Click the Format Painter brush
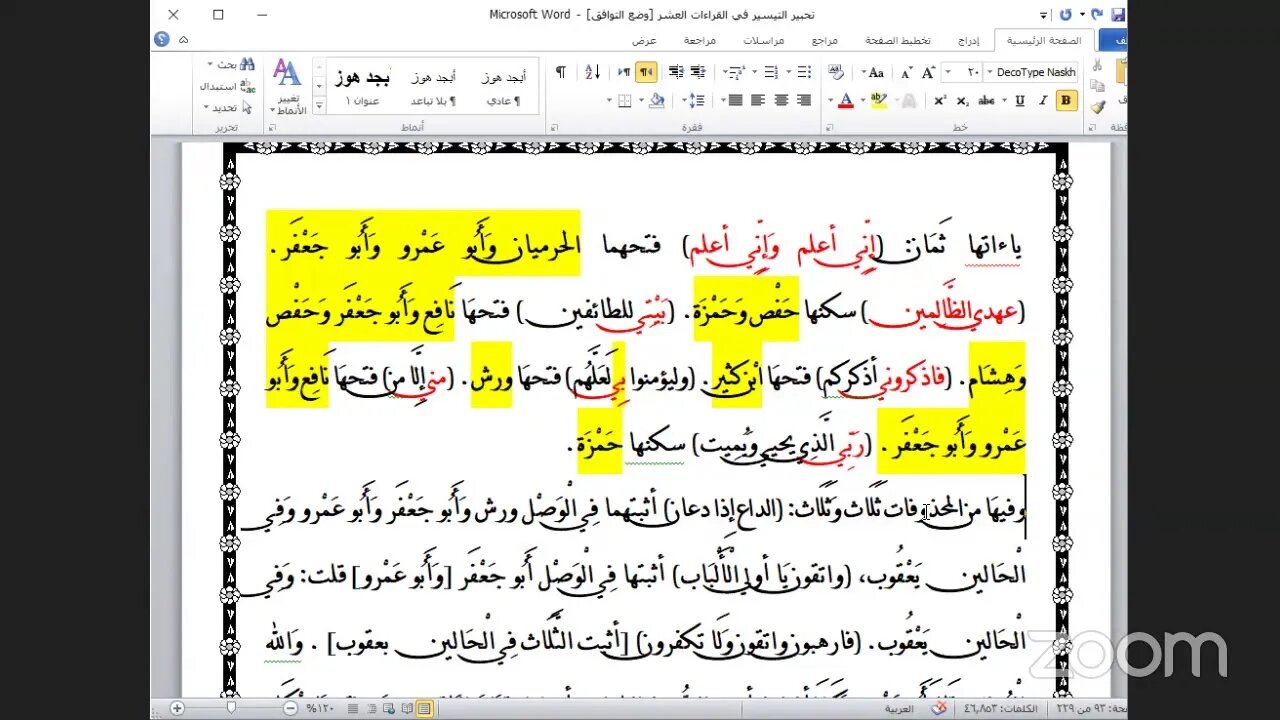This screenshot has width=1280, height=720. coord(1098,107)
